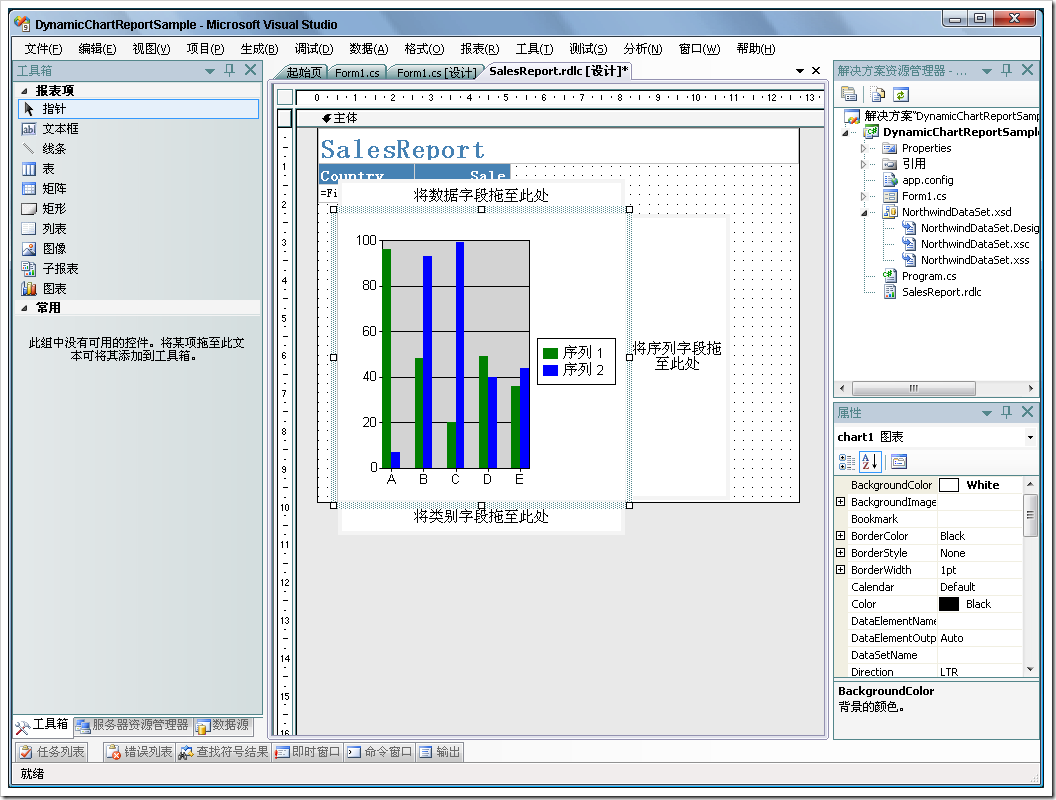Open the 报表(R) menu

[x=480, y=49]
